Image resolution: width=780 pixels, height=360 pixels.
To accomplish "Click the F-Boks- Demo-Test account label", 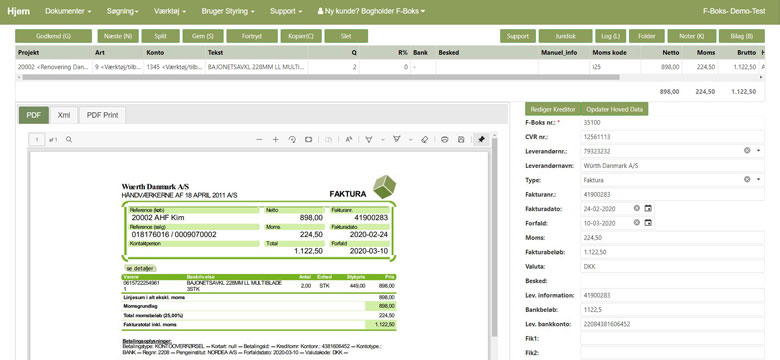I will click(734, 11).
